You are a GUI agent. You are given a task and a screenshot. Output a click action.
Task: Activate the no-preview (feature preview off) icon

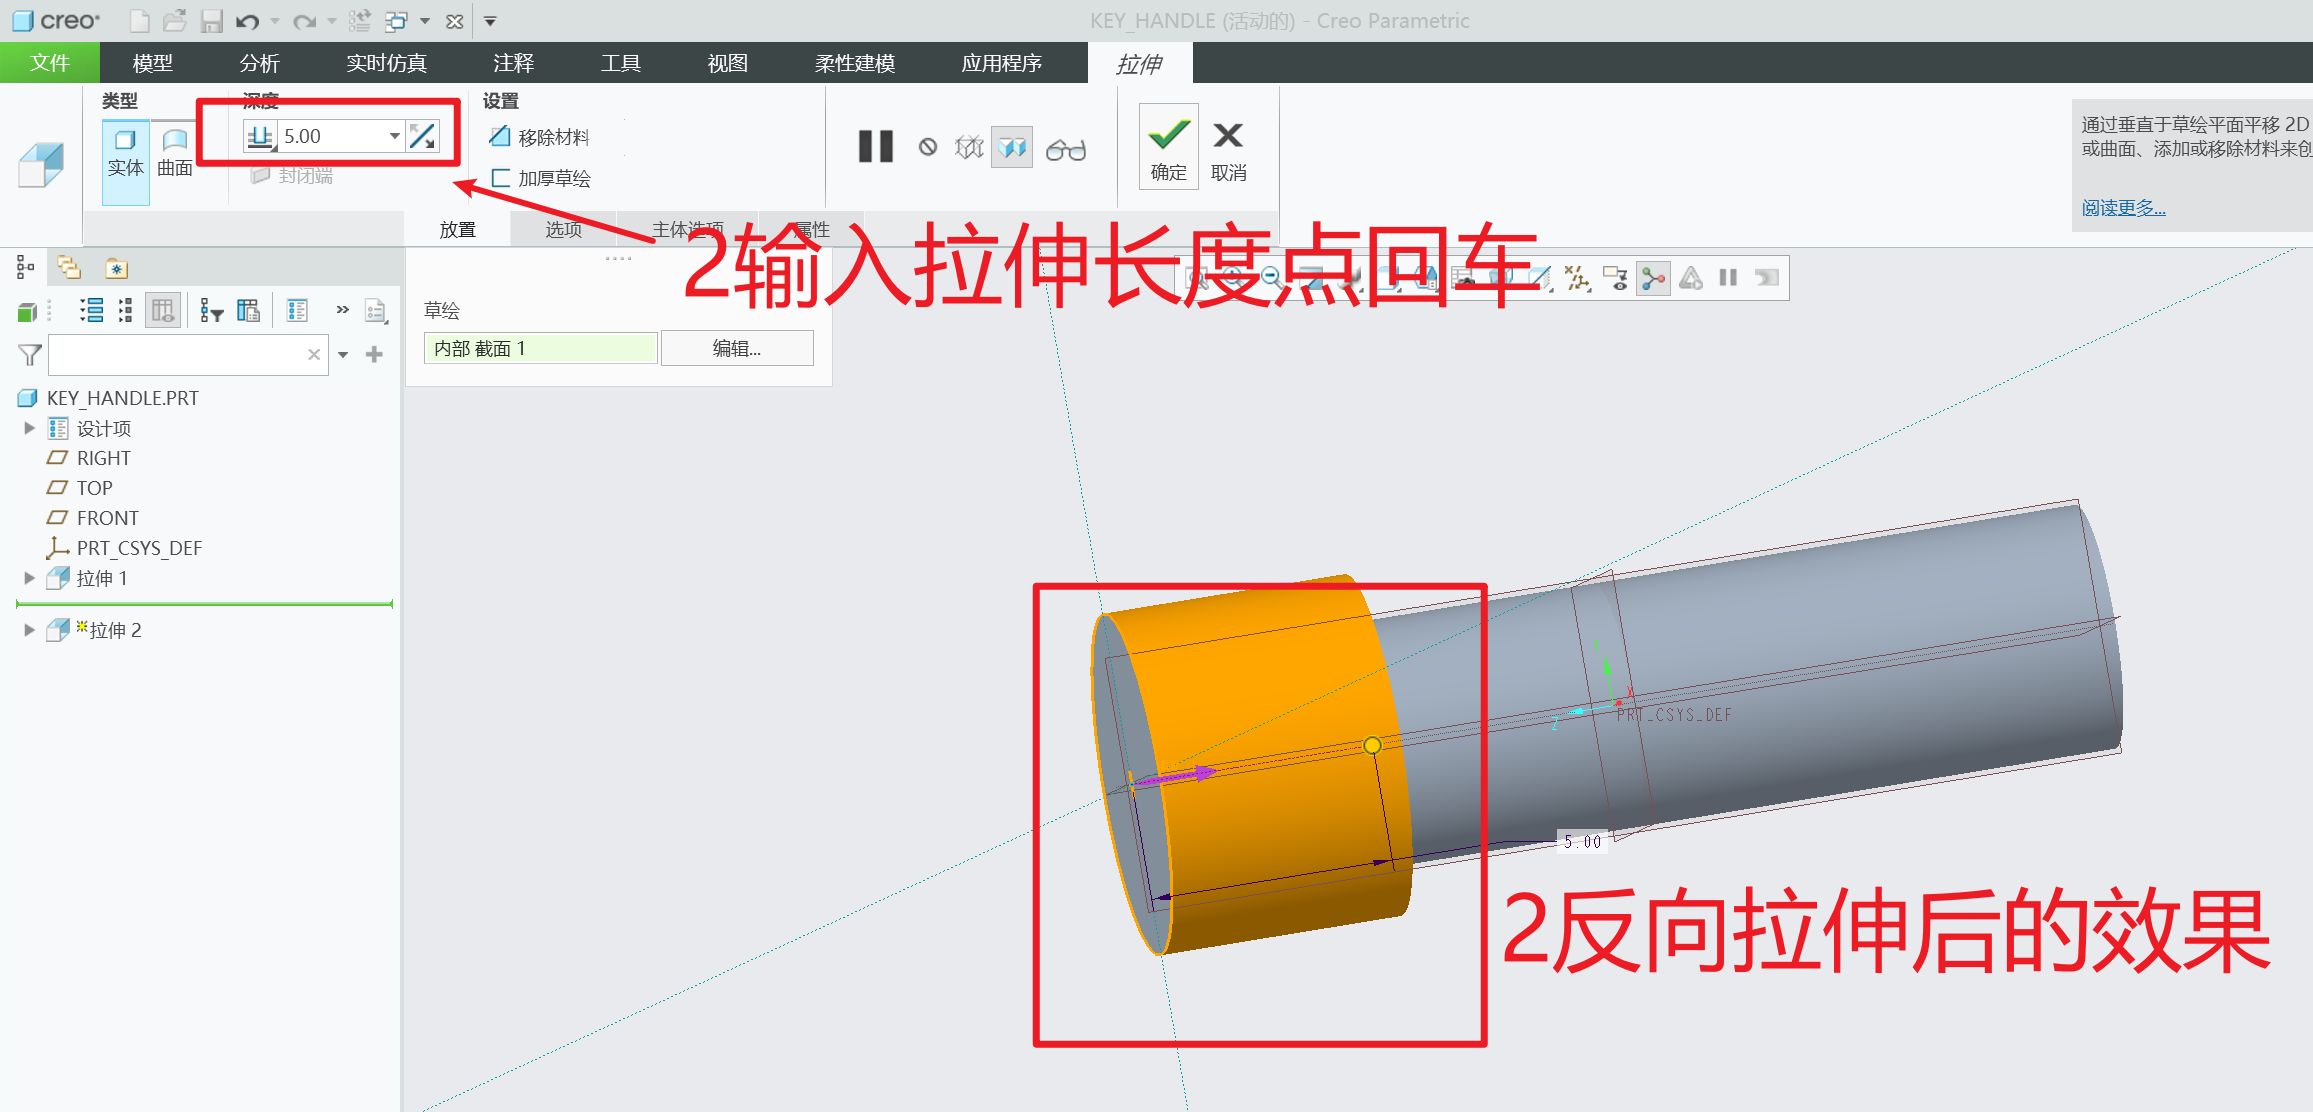(x=929, y=147)
